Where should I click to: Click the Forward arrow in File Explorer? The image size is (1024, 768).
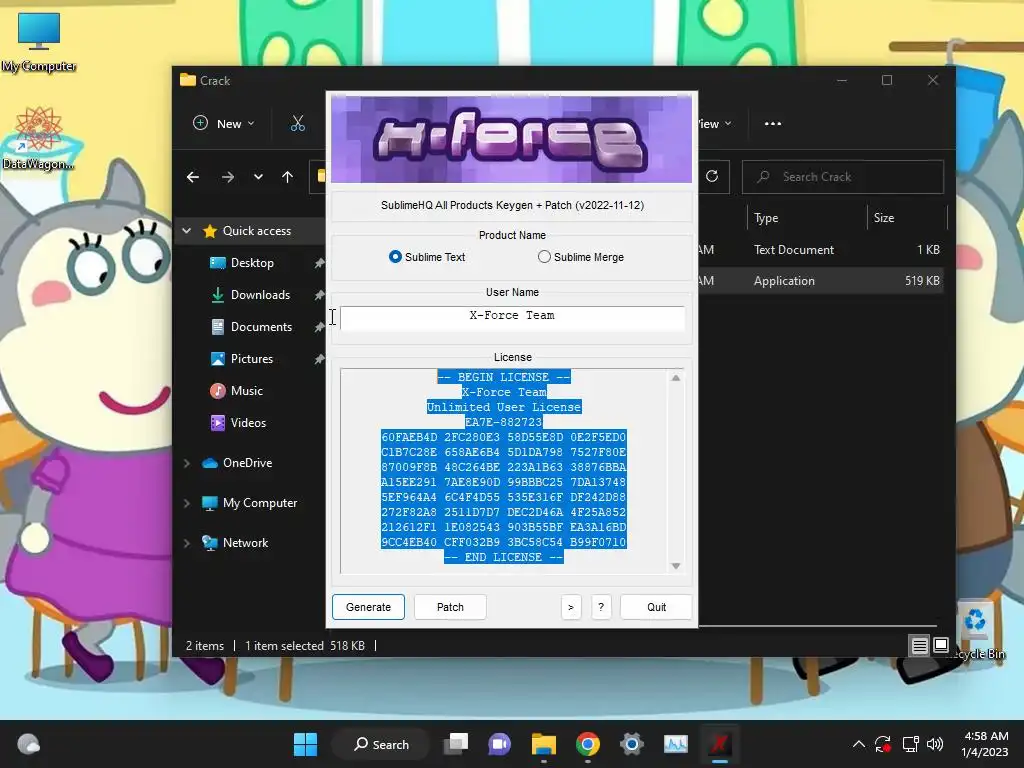(x=227, y=177)
